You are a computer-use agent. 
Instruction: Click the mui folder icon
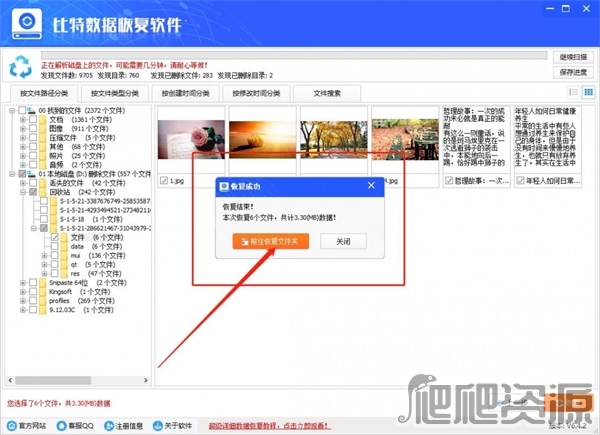click(64, 256)
